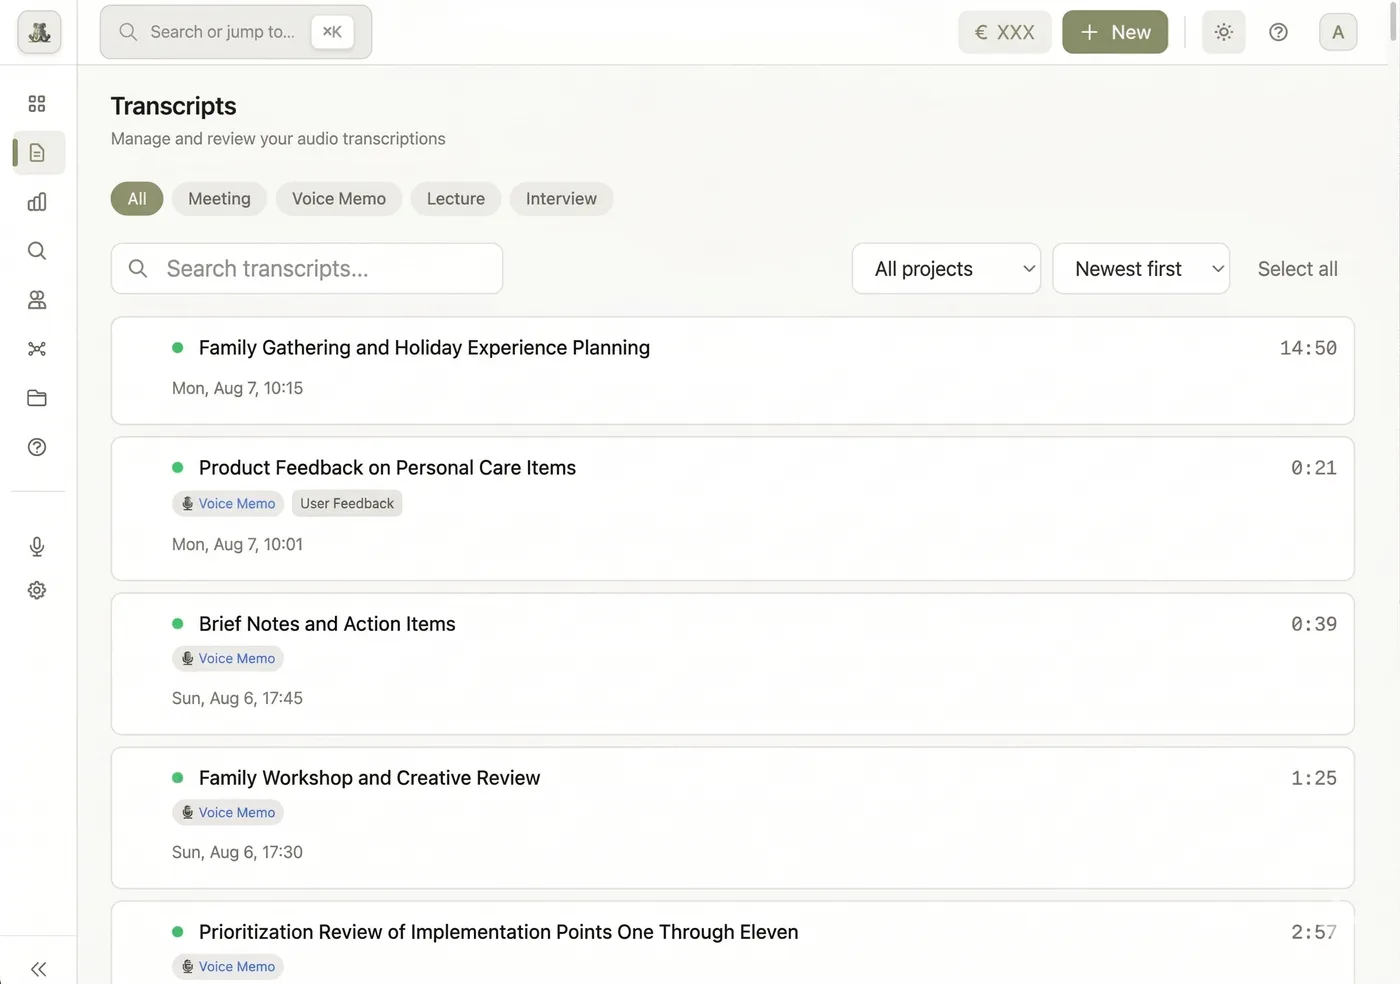Click the New button
Image resolution: width=1400 pixels, height=984 pixels.
tap(1114, 31)
